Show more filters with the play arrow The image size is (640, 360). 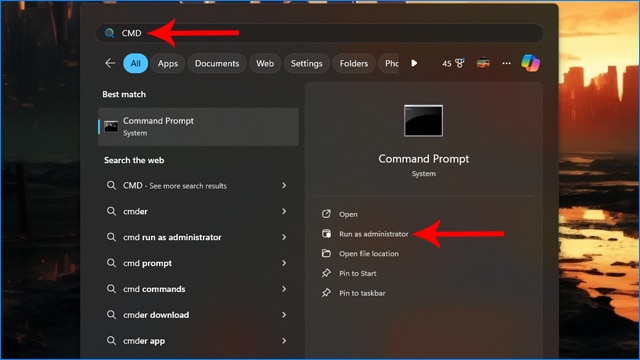414,63
